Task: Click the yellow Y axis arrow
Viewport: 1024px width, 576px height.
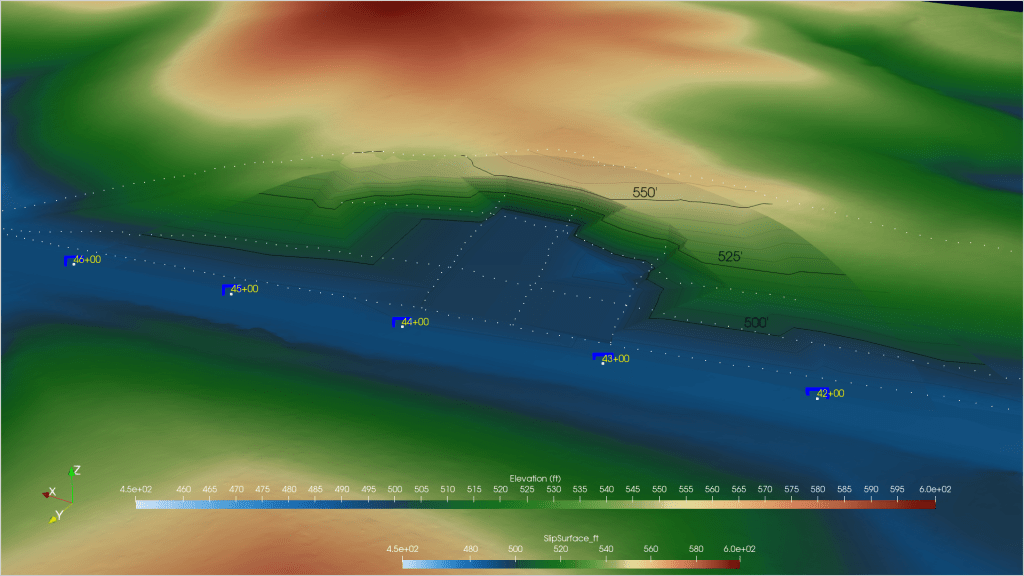Action: coord(55,519)
